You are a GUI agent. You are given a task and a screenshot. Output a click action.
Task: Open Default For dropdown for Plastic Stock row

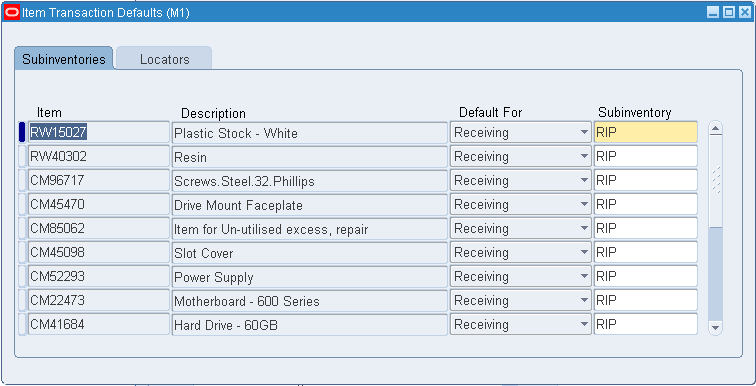[x=584, y=132]
